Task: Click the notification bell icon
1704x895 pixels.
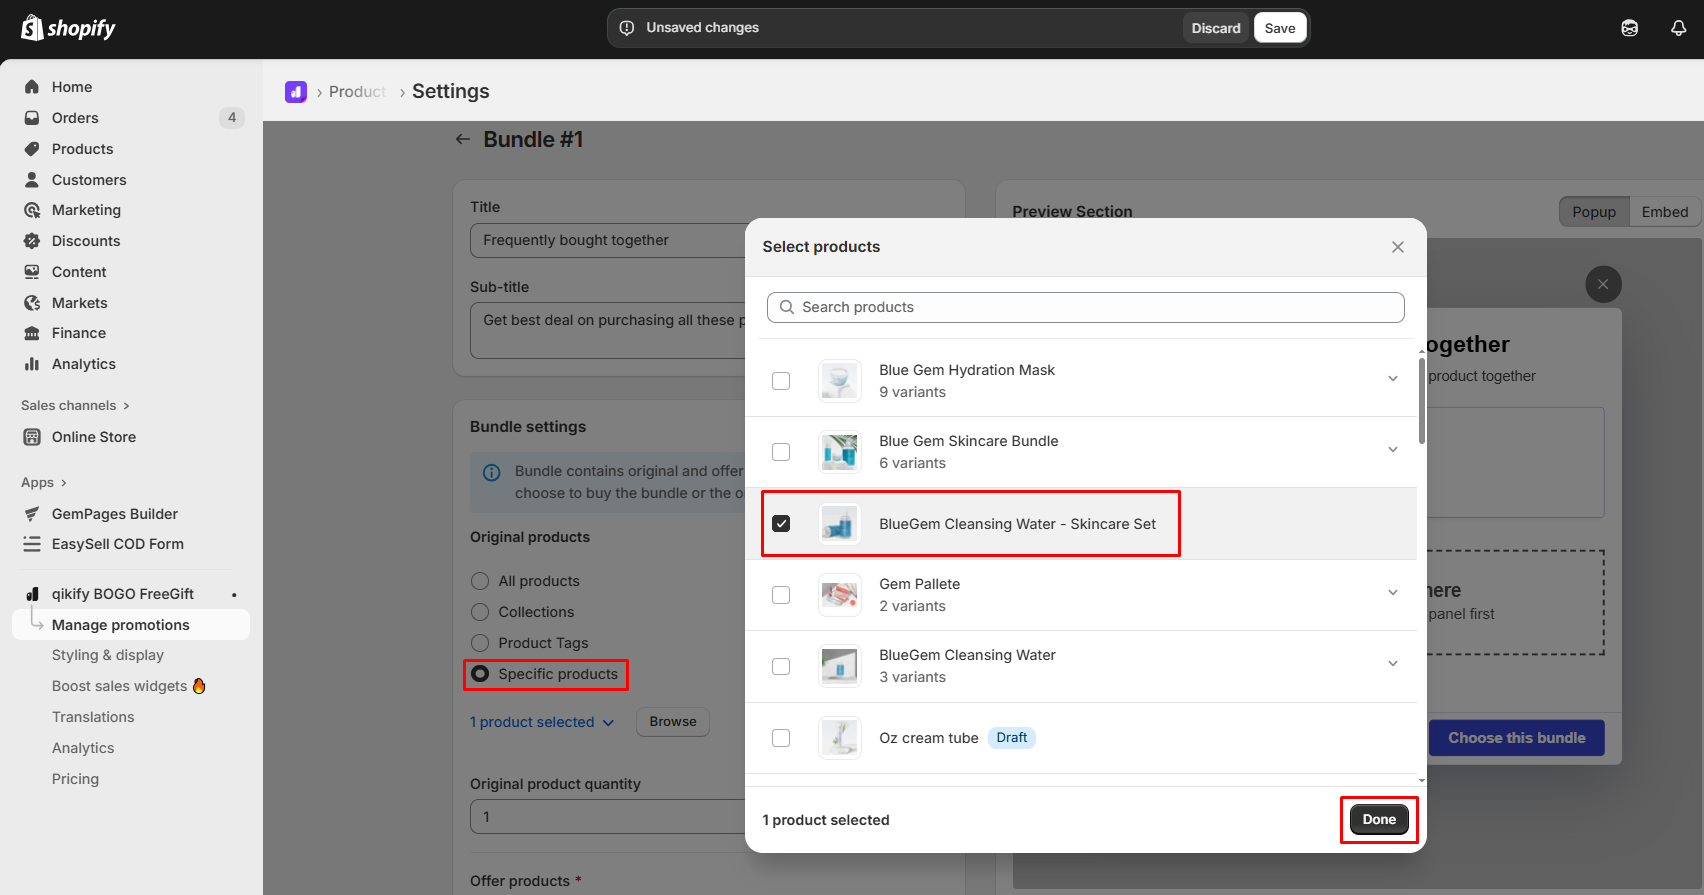Action: (1678, 28)
